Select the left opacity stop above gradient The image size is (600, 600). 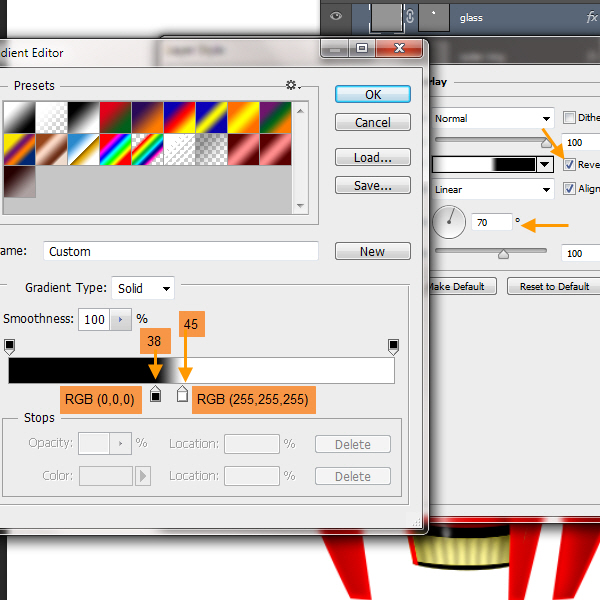[x=10, y=346]
